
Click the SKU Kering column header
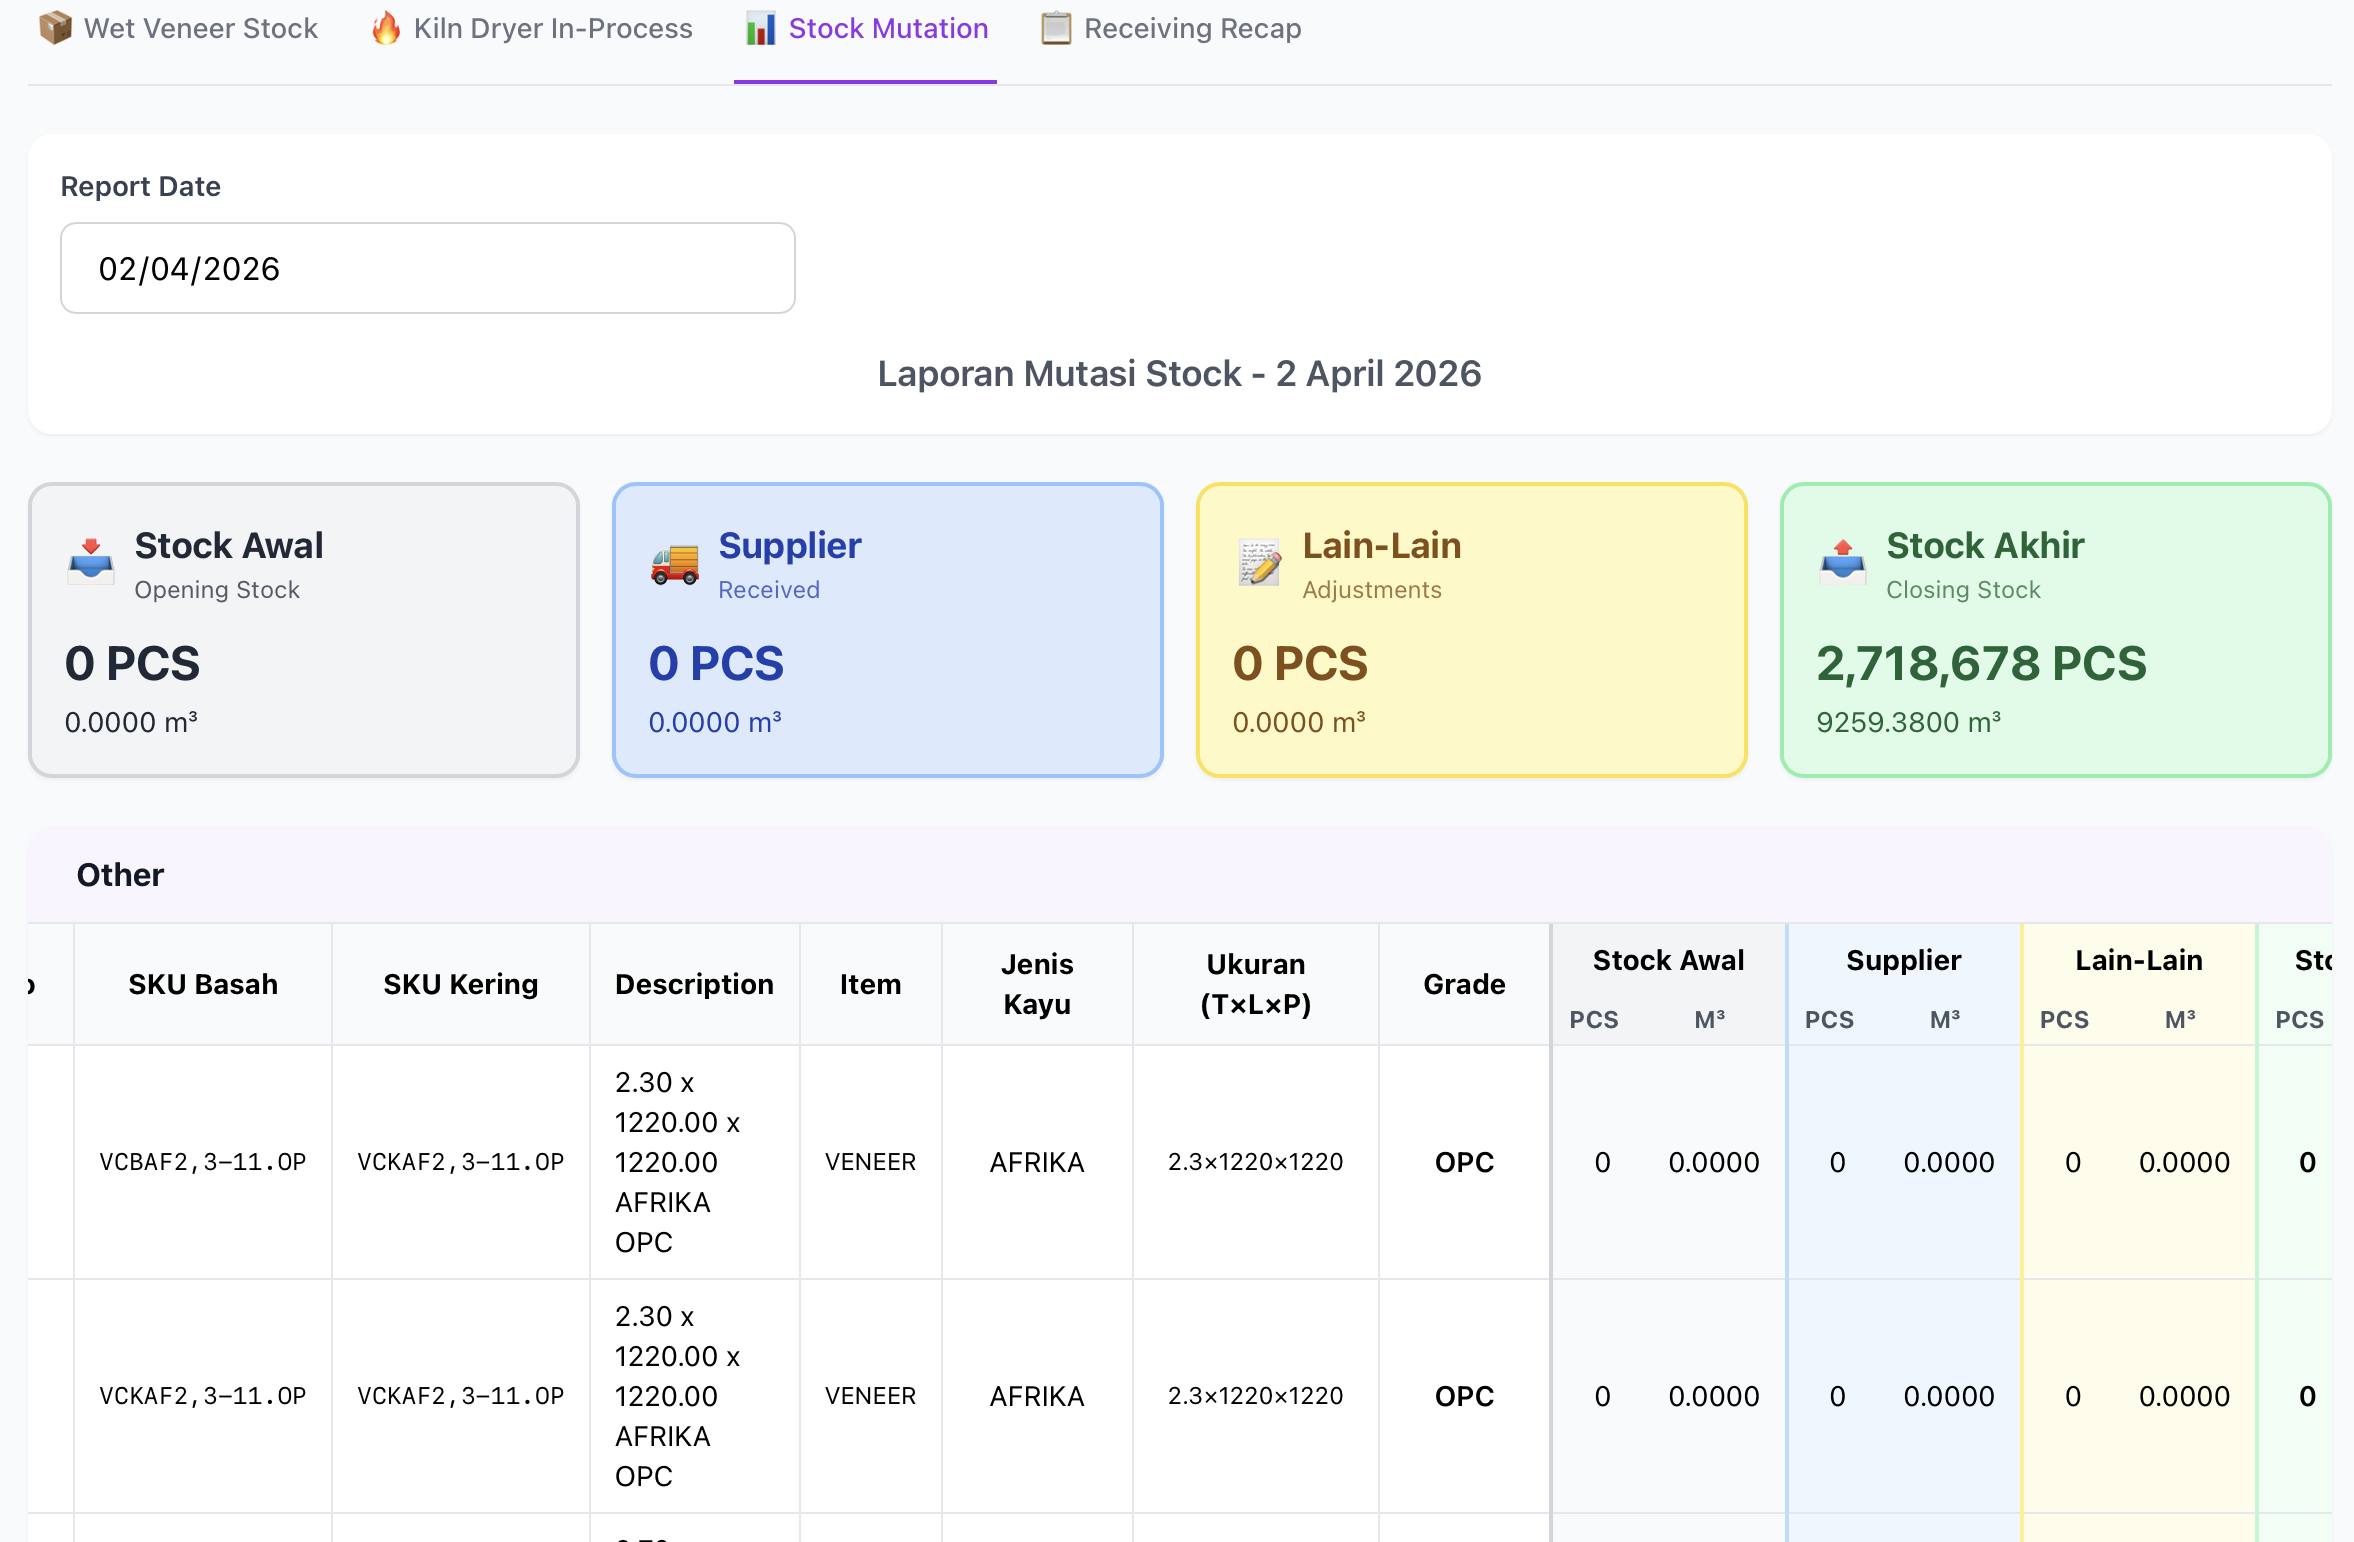[460, 984]
